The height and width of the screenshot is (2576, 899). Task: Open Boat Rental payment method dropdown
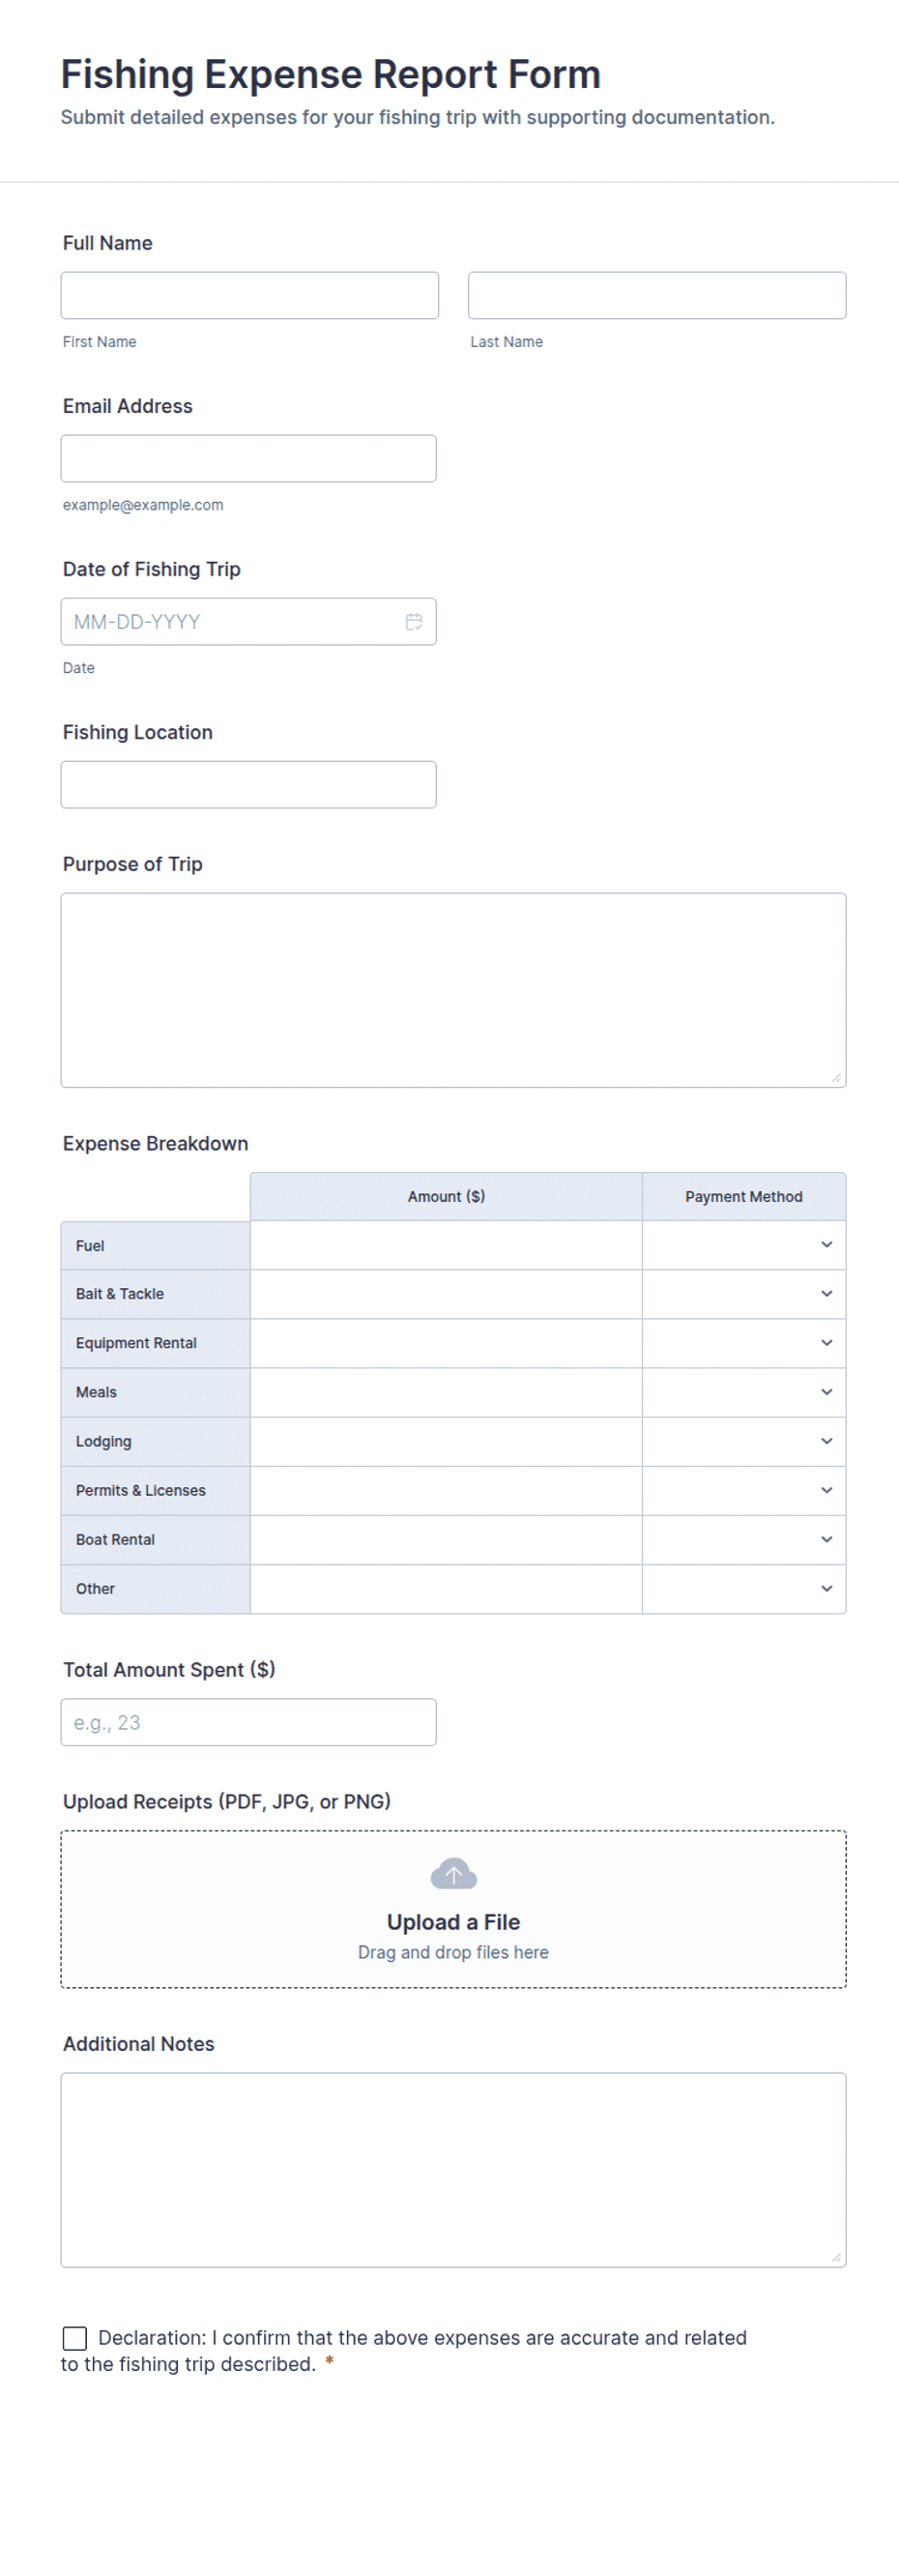pyautogui.click(x=743, y=1539)
